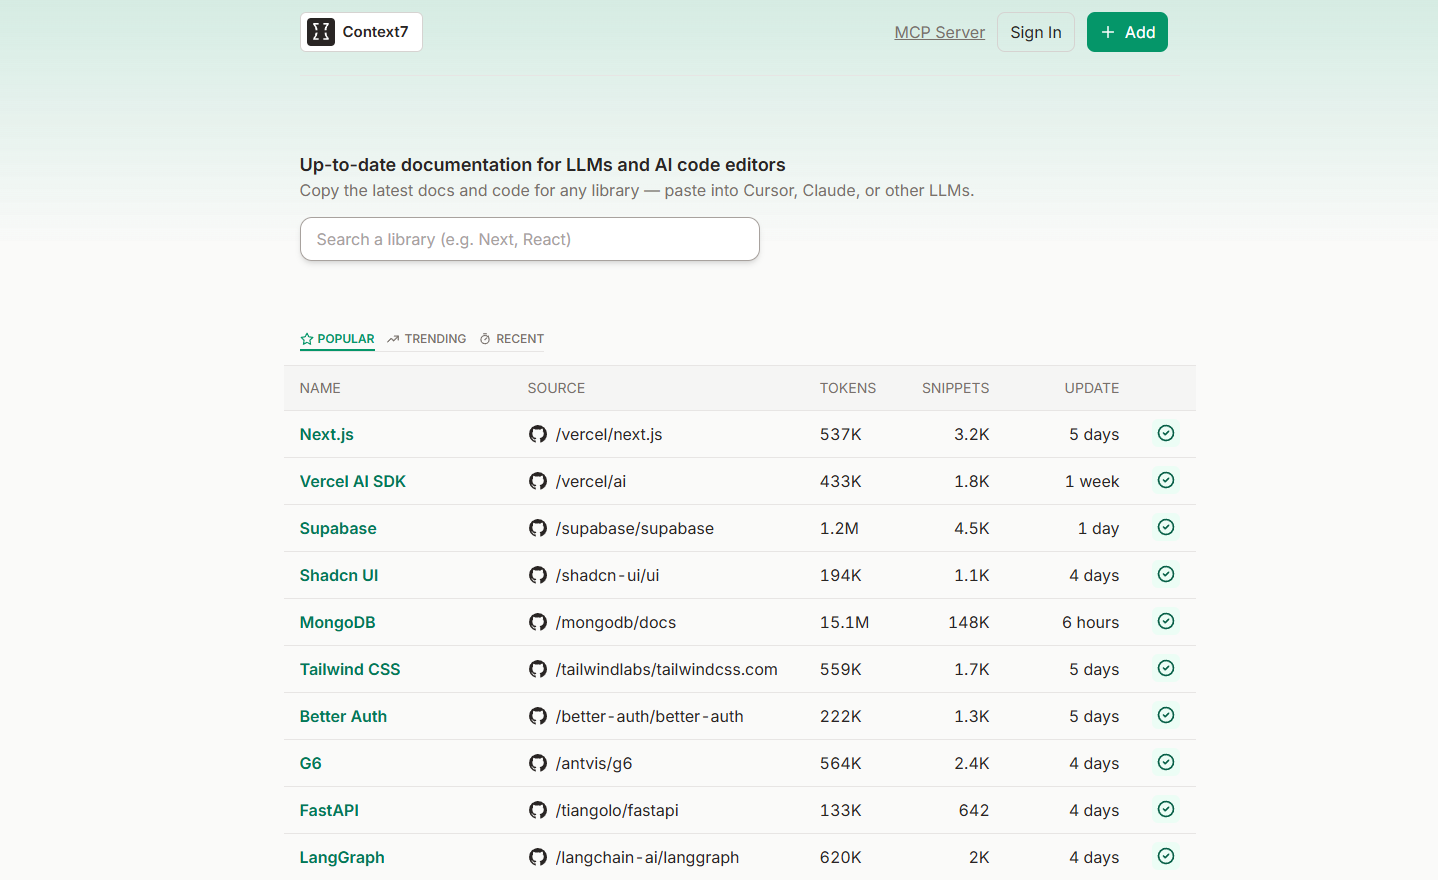Click the check status icon in Supabase row
This screenshot has width=1438, height=880.
(x=1166, y=527)
